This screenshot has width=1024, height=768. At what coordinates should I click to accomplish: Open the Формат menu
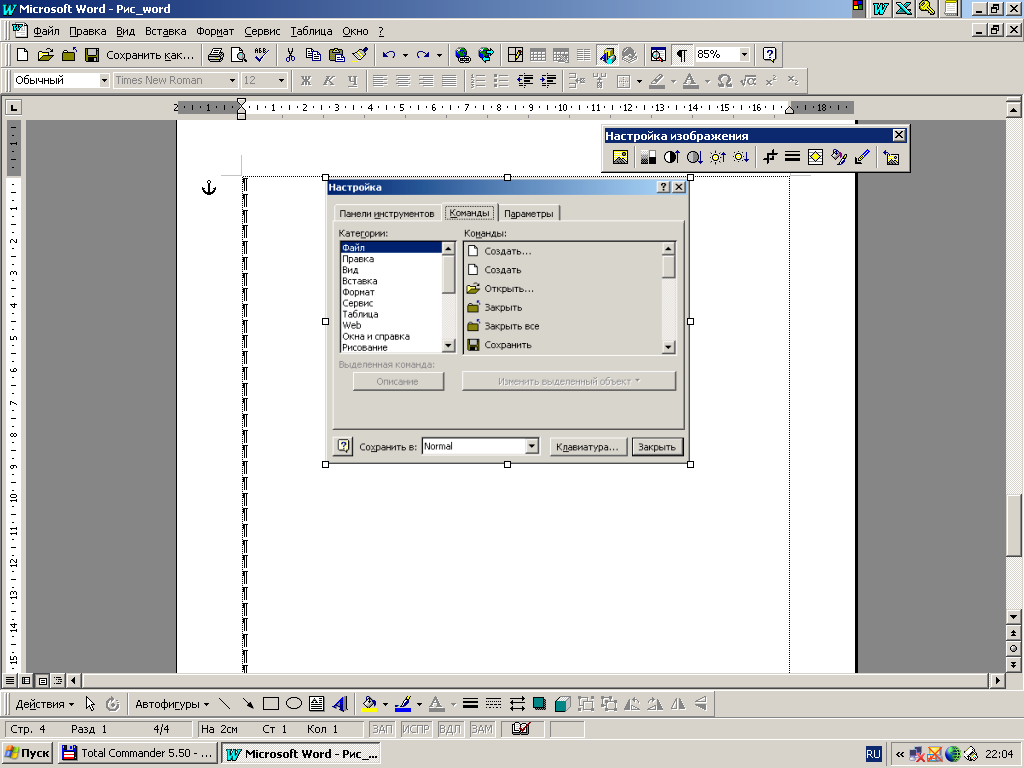[215, 31]
